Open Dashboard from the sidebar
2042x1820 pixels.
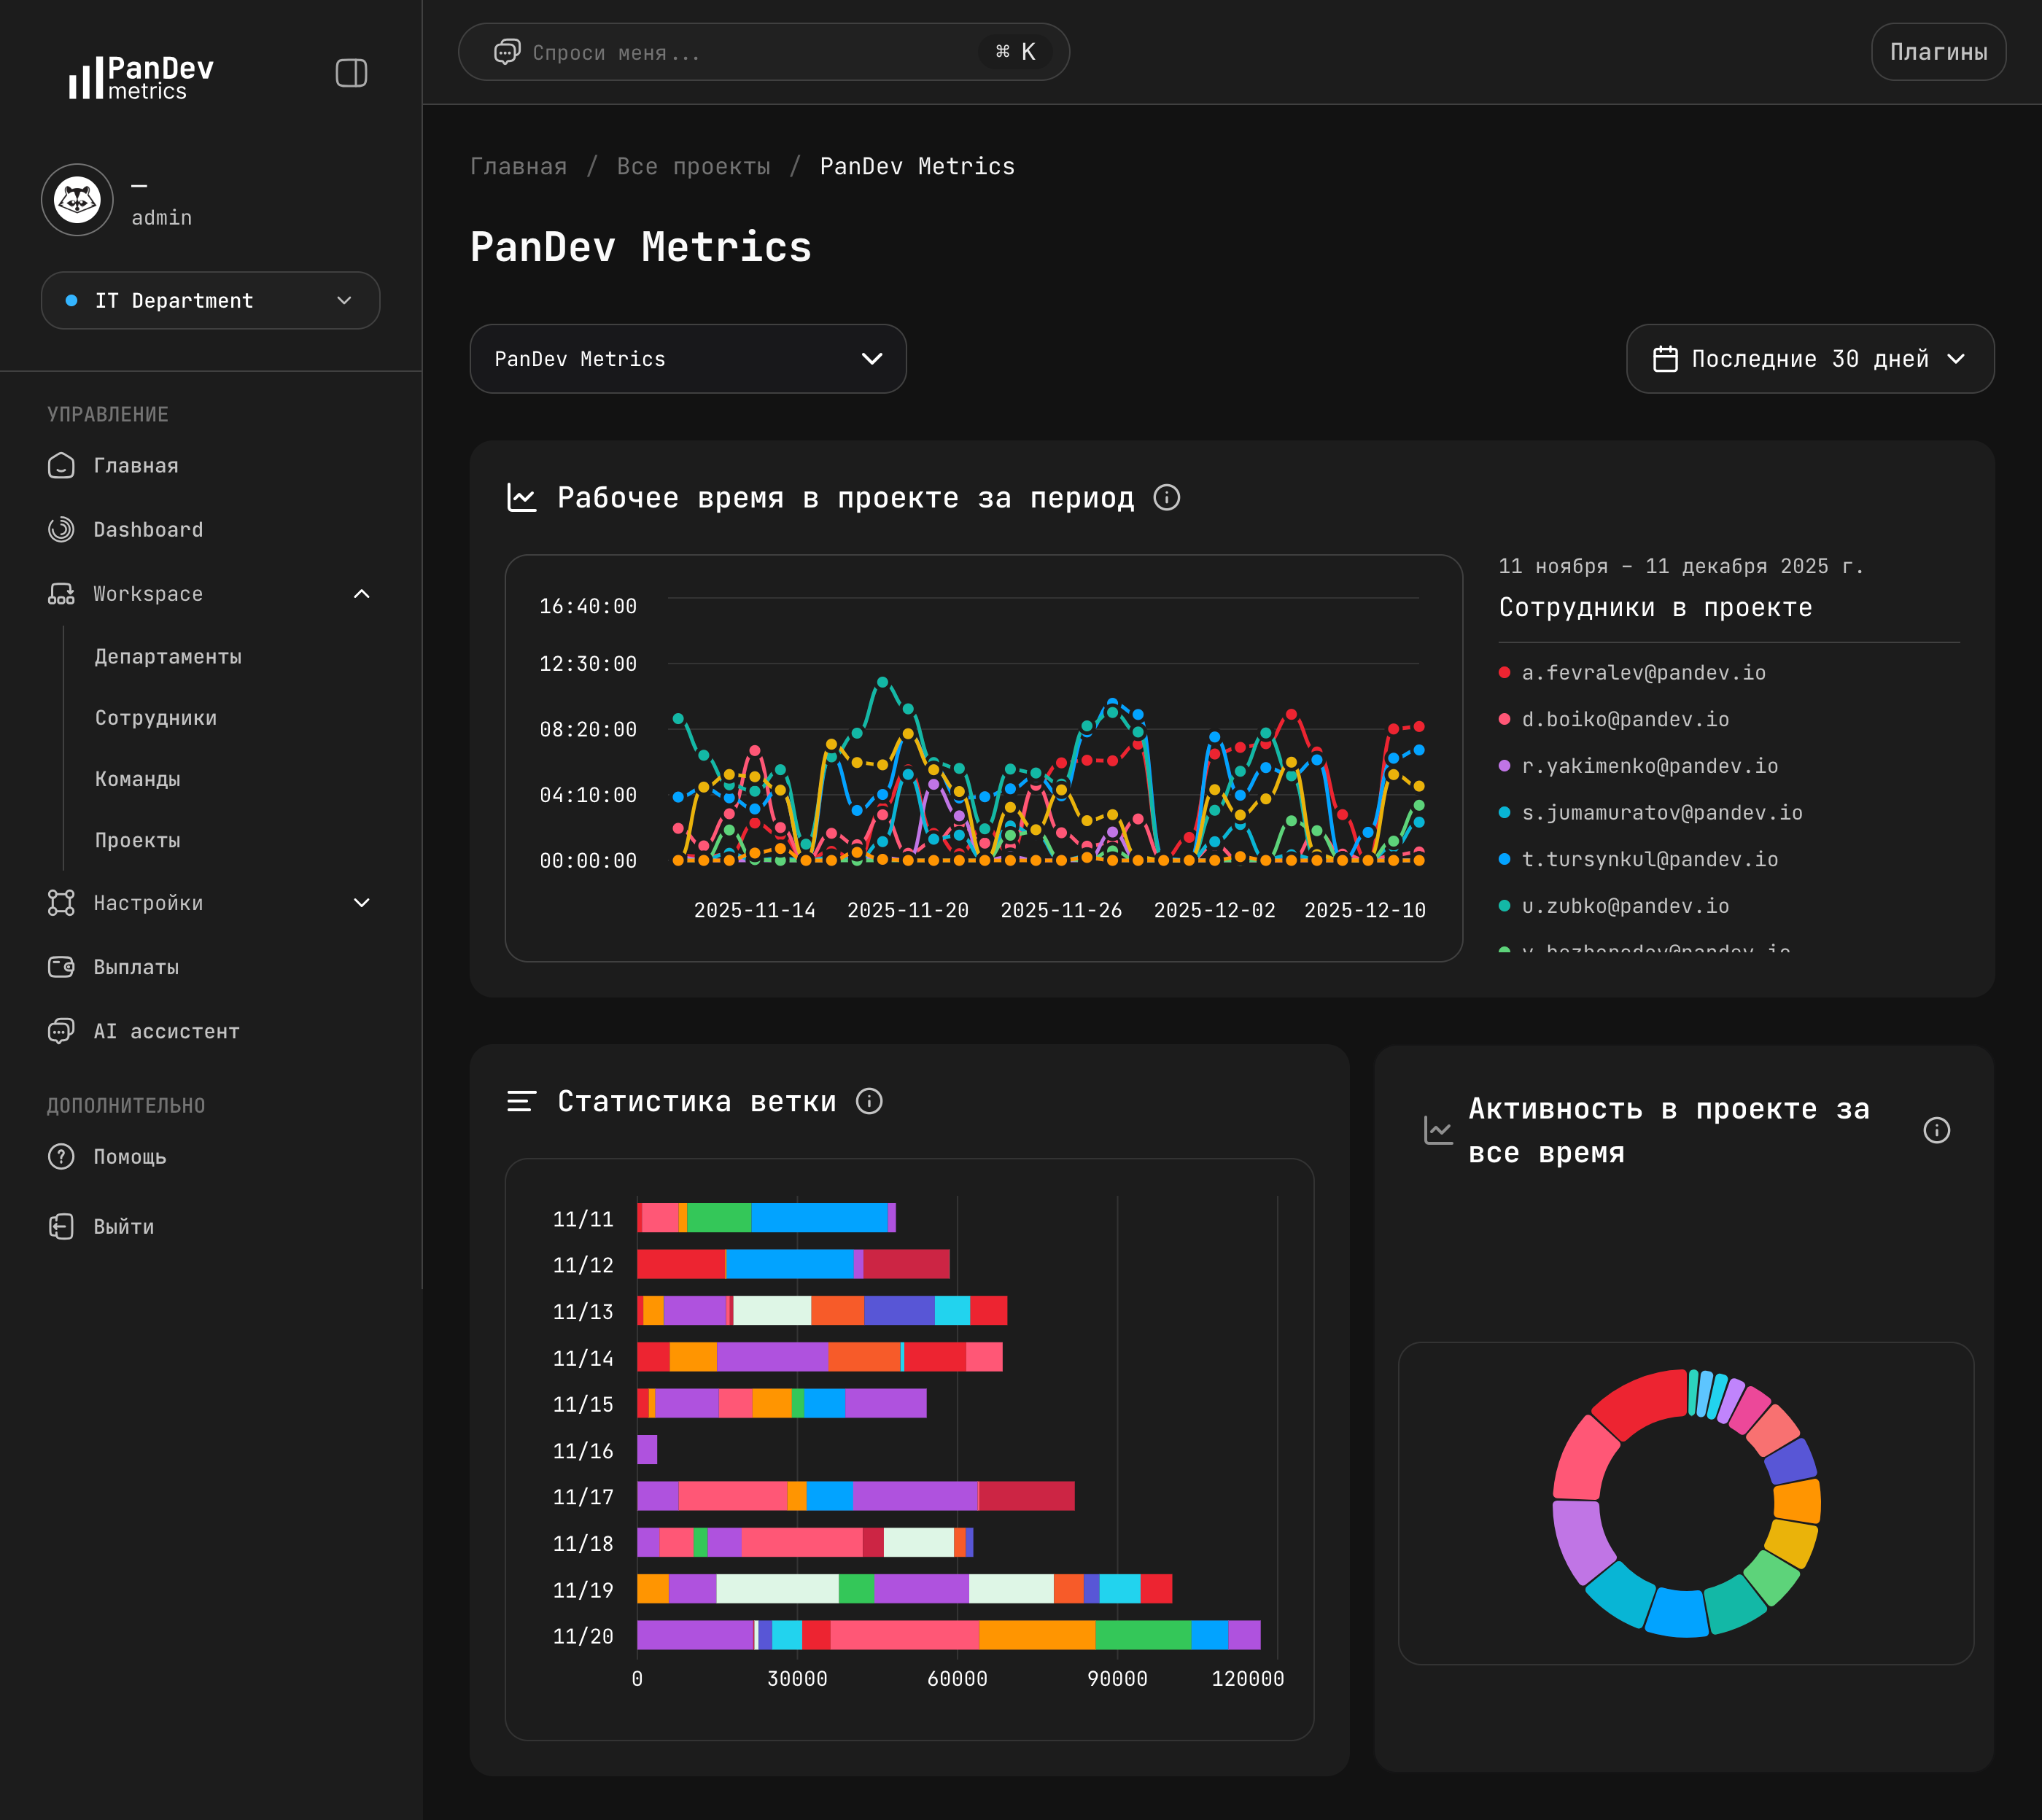click(x=147, y=529)
